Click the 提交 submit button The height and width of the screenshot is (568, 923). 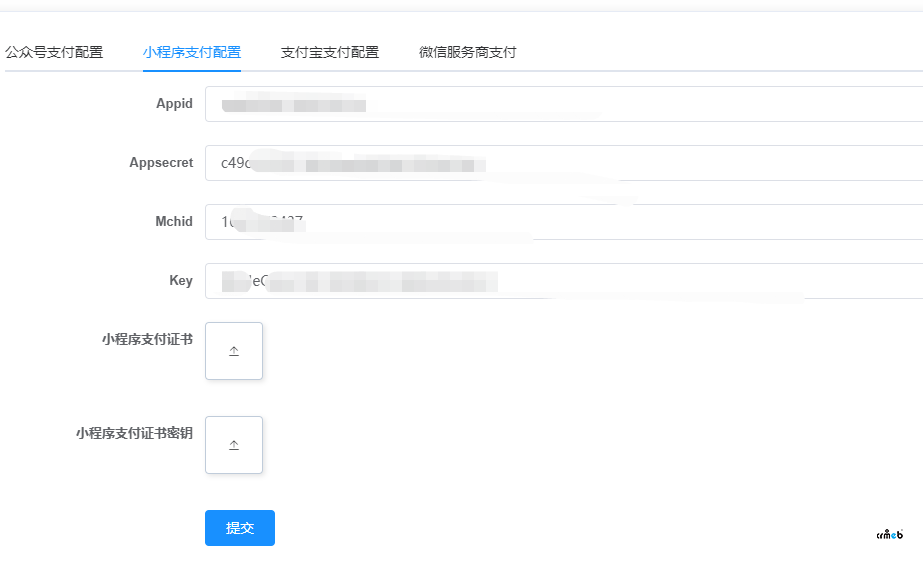240,528
